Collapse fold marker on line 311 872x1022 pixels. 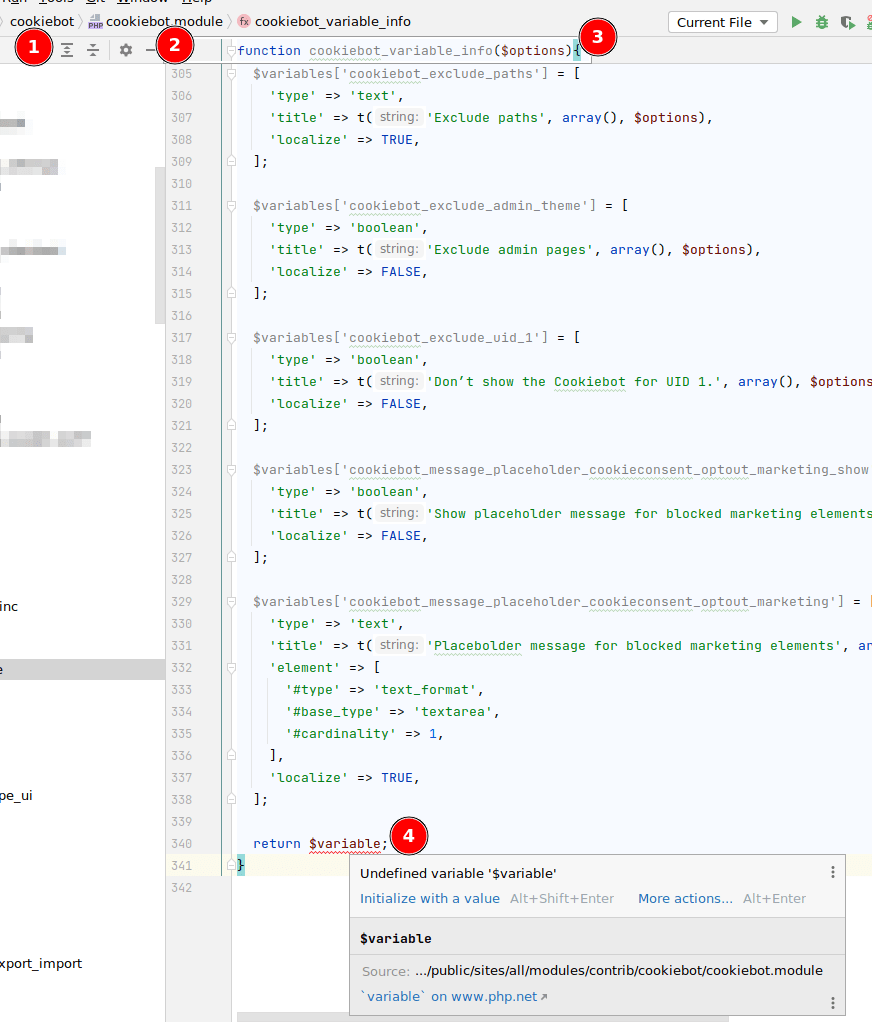tap(231, 205)
